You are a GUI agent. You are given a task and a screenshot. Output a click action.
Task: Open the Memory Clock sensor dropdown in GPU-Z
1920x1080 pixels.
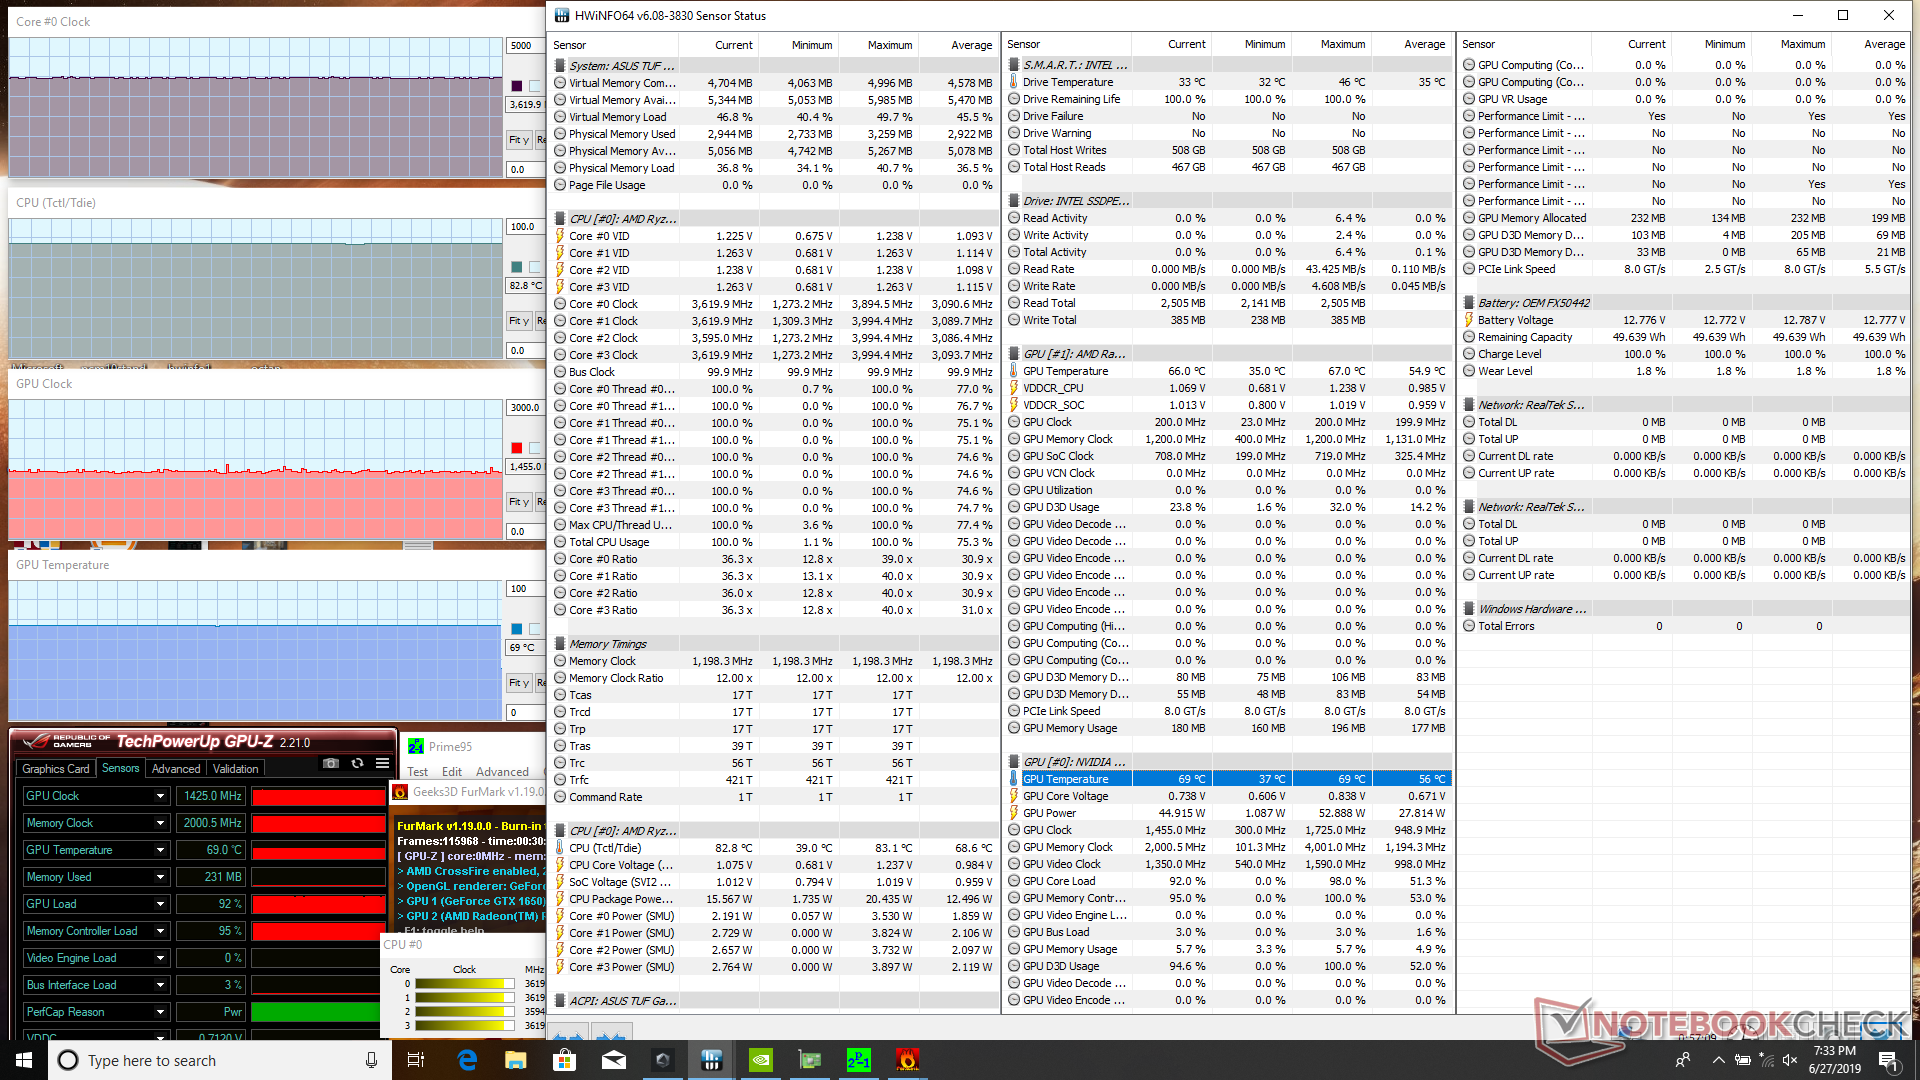pos(160,823)
